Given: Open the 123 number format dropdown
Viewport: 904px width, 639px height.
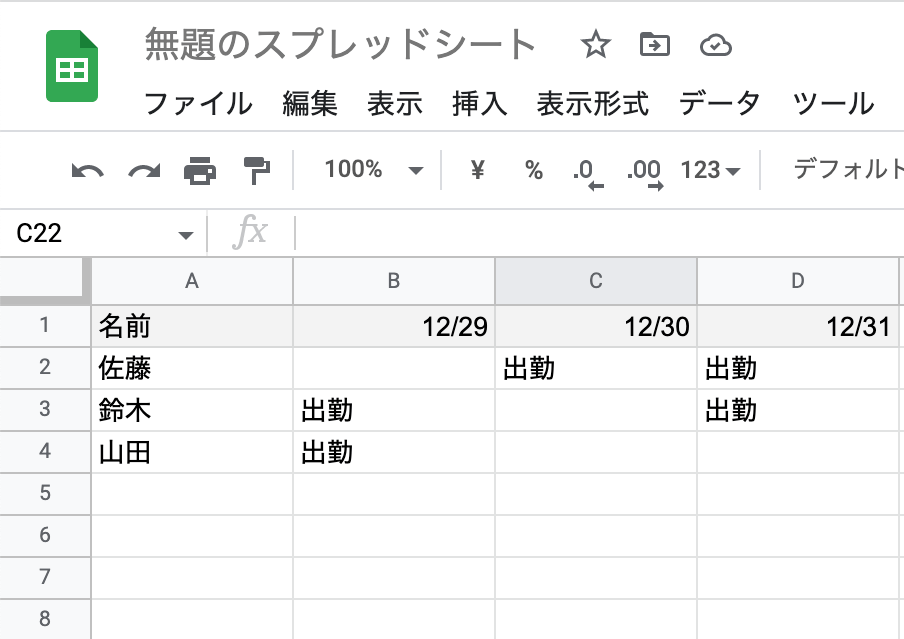Looking at the screenshot, I should (x=712, y=170).
